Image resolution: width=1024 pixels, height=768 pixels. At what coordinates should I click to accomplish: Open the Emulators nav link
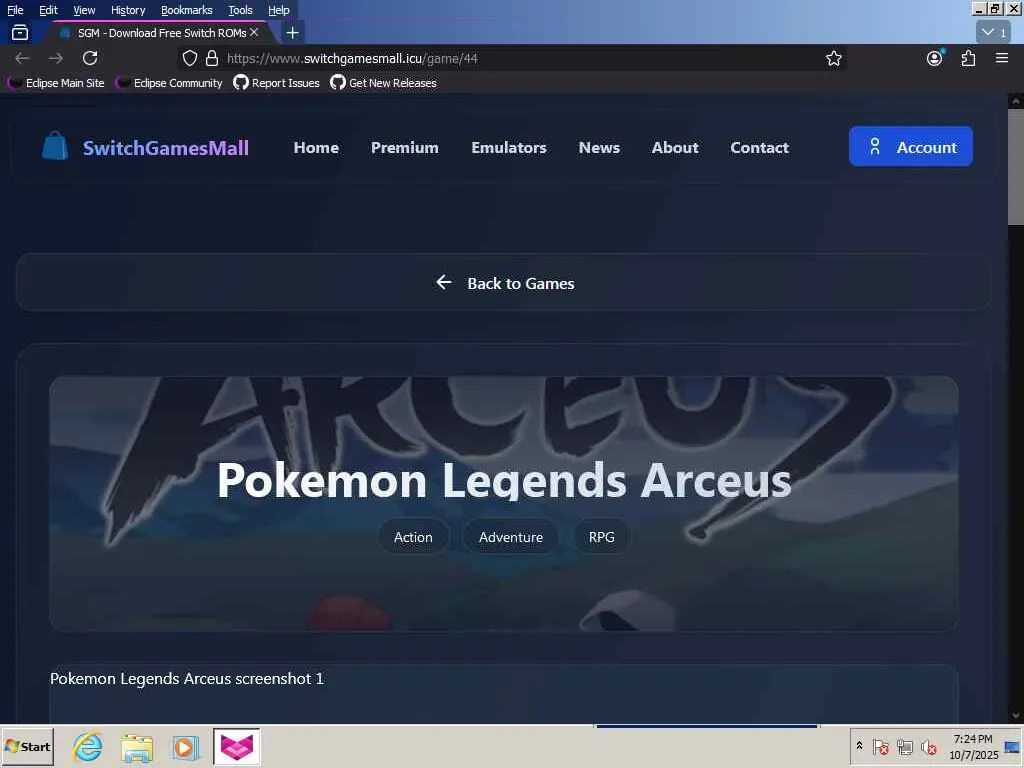[x=509, y=148]
